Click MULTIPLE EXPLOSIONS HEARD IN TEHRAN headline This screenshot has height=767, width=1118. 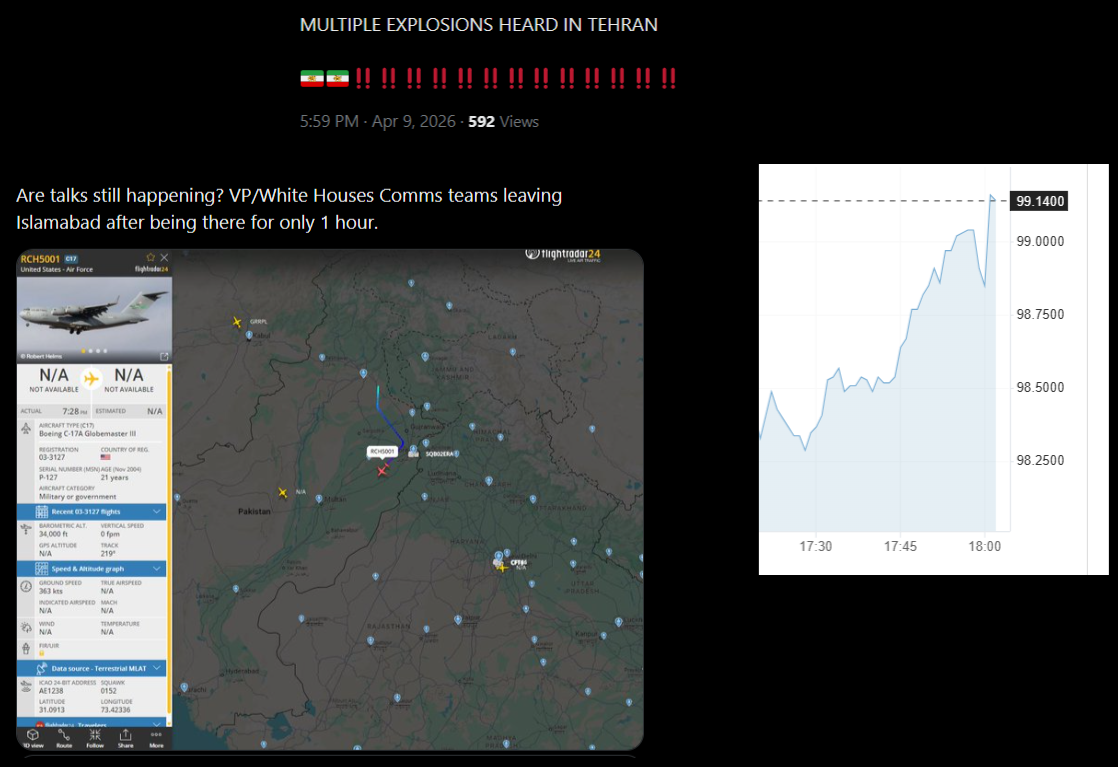pos(478,25)
